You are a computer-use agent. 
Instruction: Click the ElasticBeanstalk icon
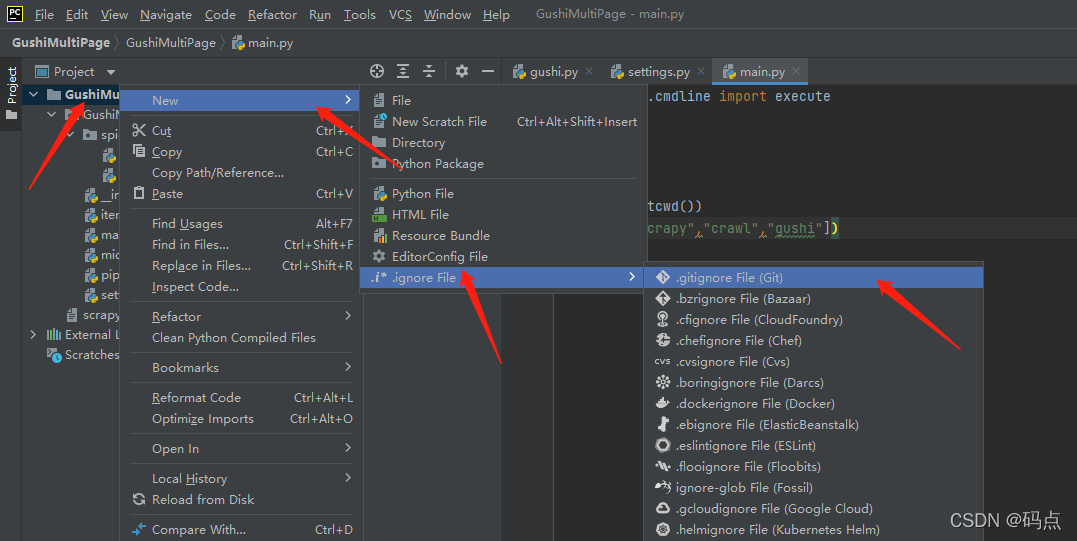(663, 424)
